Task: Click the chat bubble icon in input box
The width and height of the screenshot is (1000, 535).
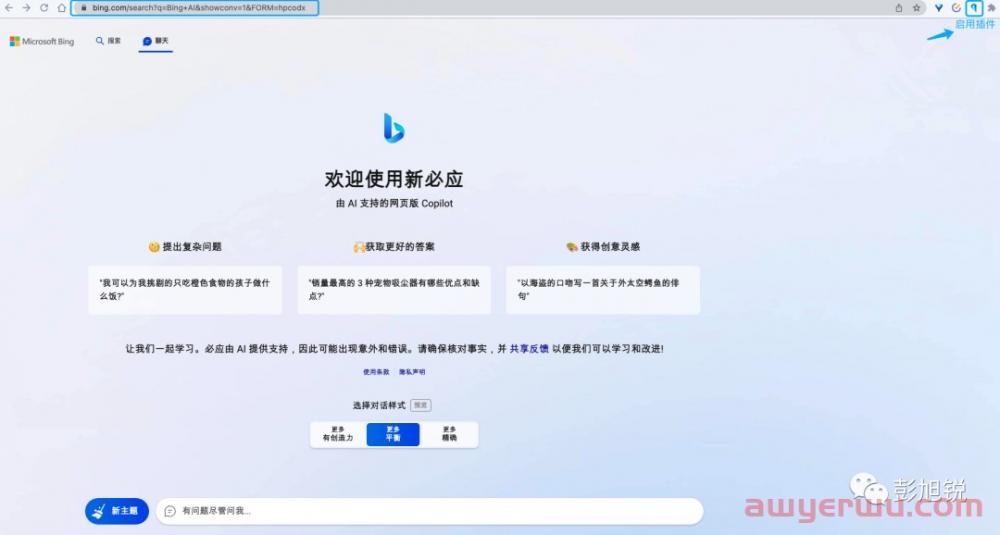Action: click(170, 511)
